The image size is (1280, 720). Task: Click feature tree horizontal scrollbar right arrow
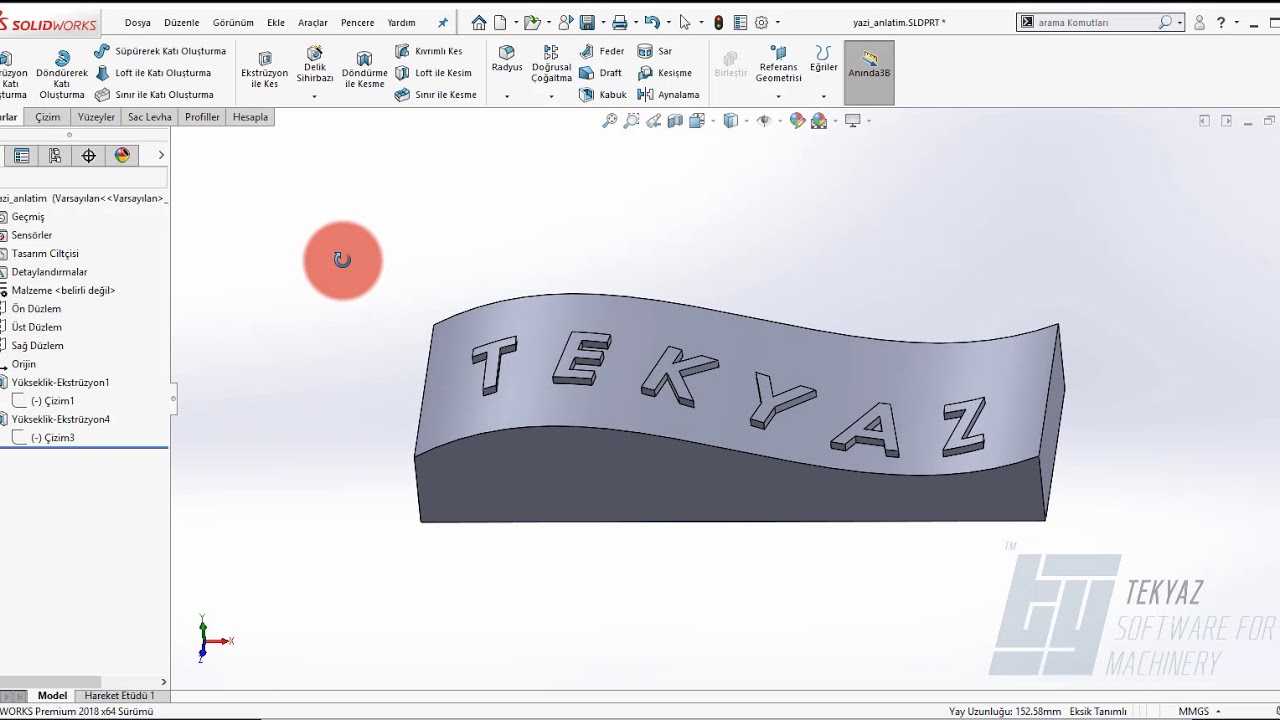click(x=164, y=682)
